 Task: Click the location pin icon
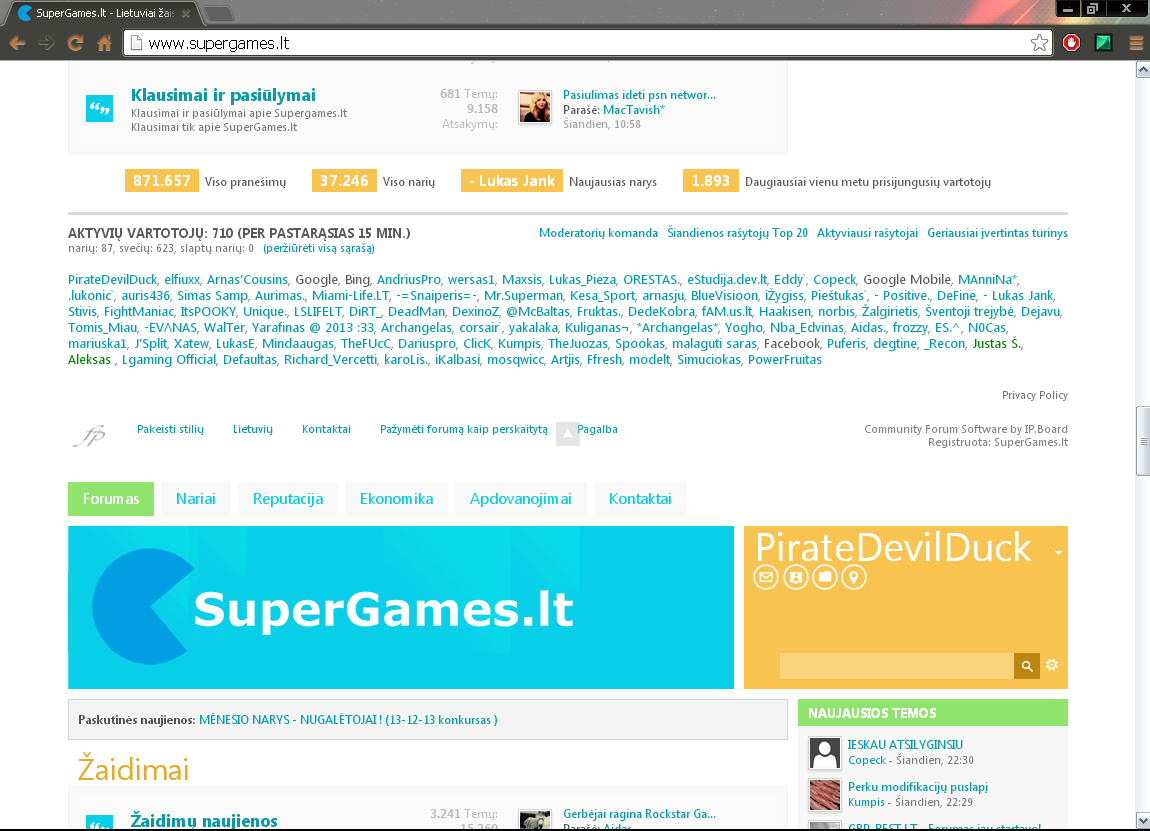[x=854, y=577]
